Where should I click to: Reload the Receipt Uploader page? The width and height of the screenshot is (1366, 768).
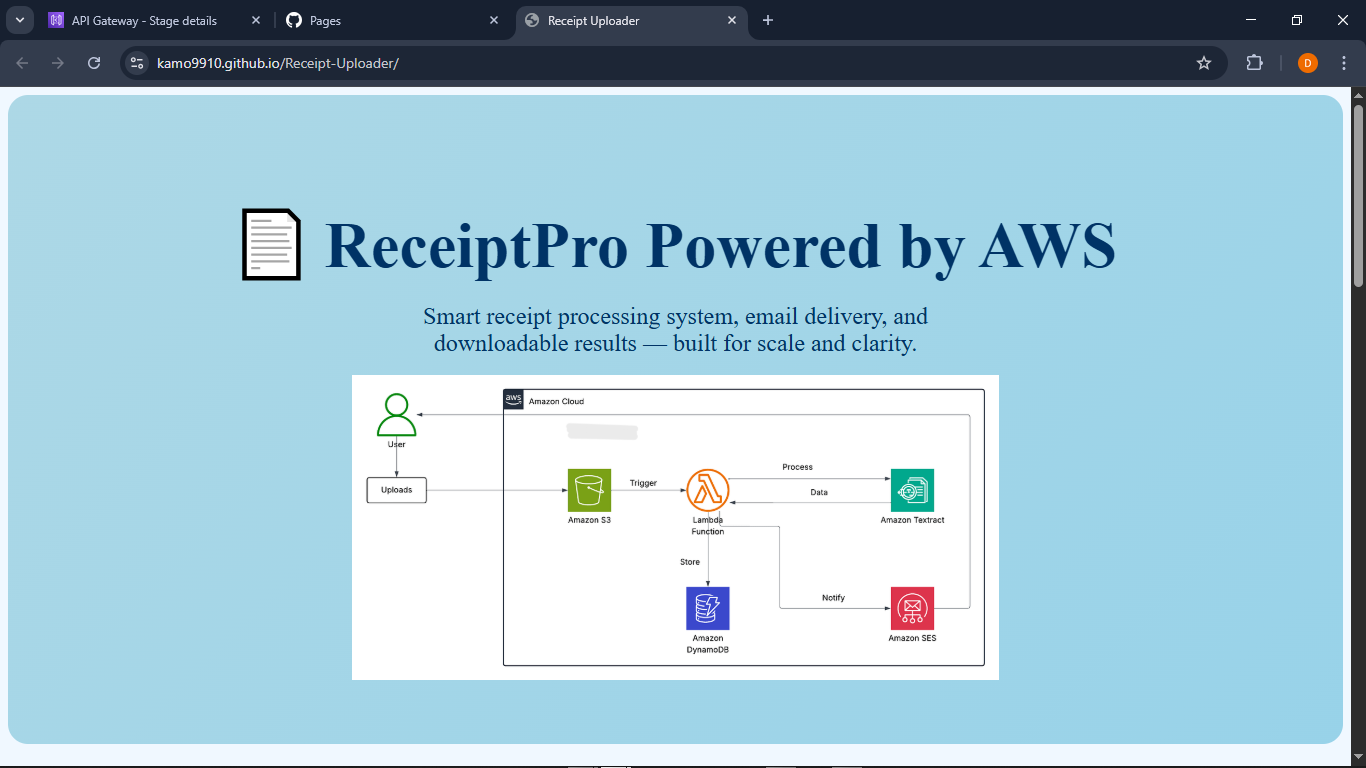click(94, 63)
